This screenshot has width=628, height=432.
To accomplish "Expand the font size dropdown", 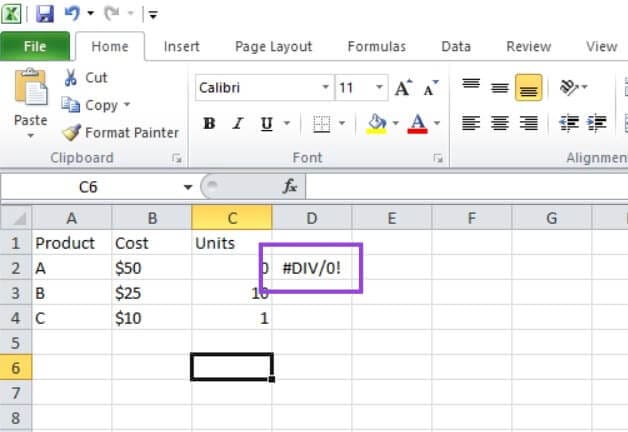I will tap(376, 89).
